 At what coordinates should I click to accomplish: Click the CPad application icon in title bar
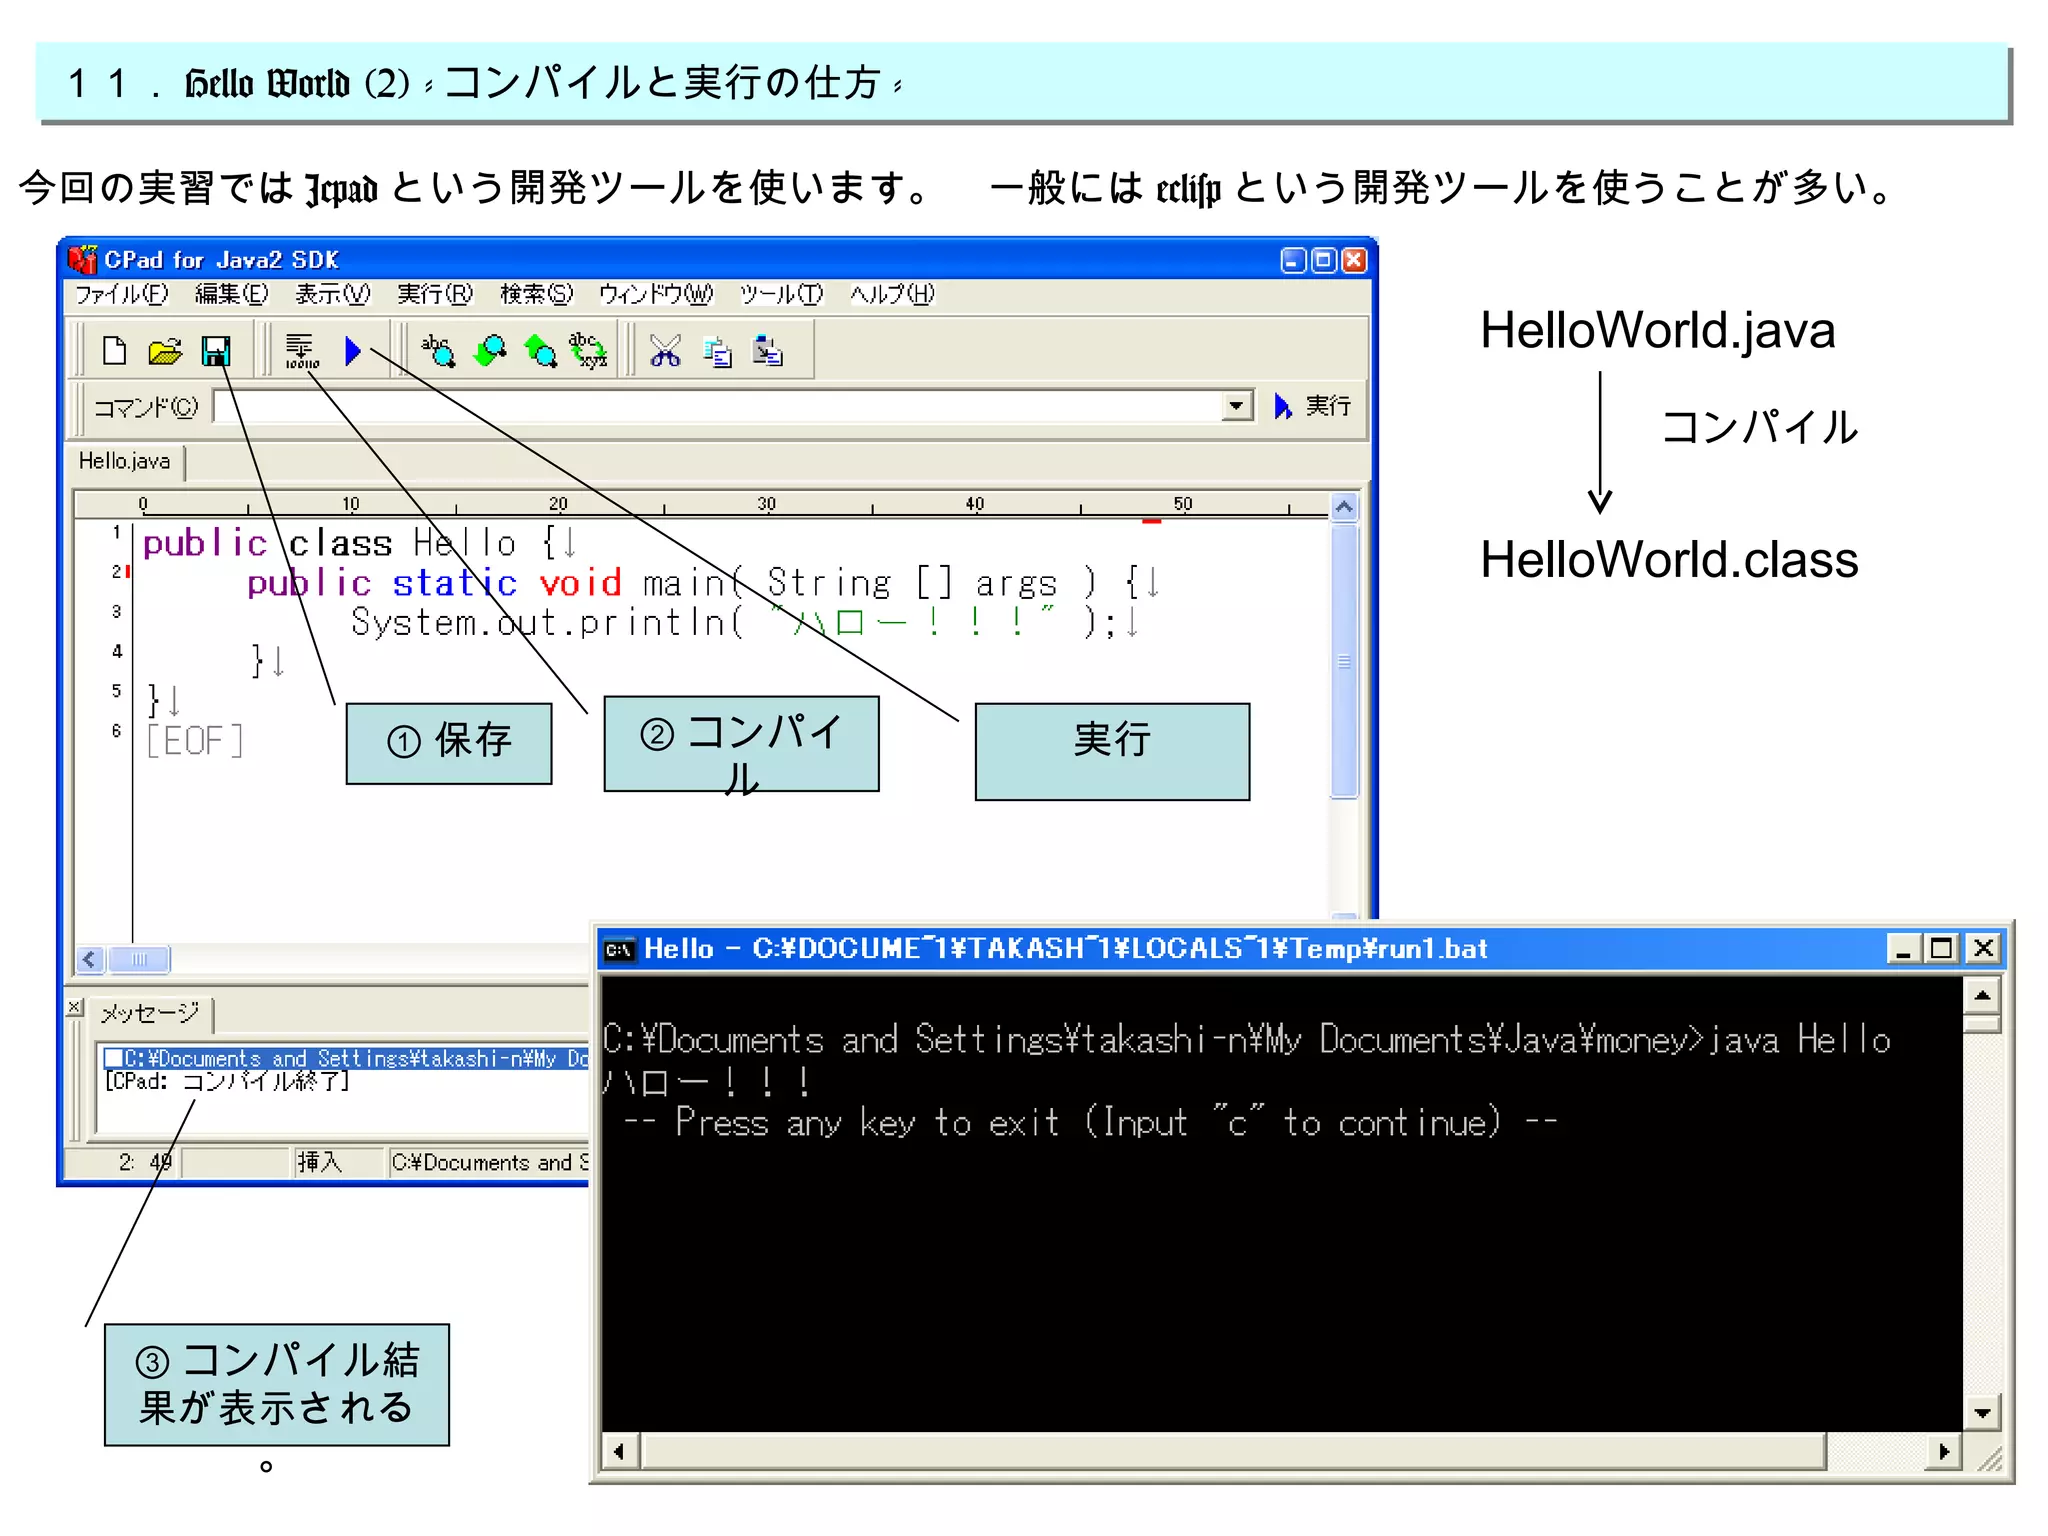point(82,260)
